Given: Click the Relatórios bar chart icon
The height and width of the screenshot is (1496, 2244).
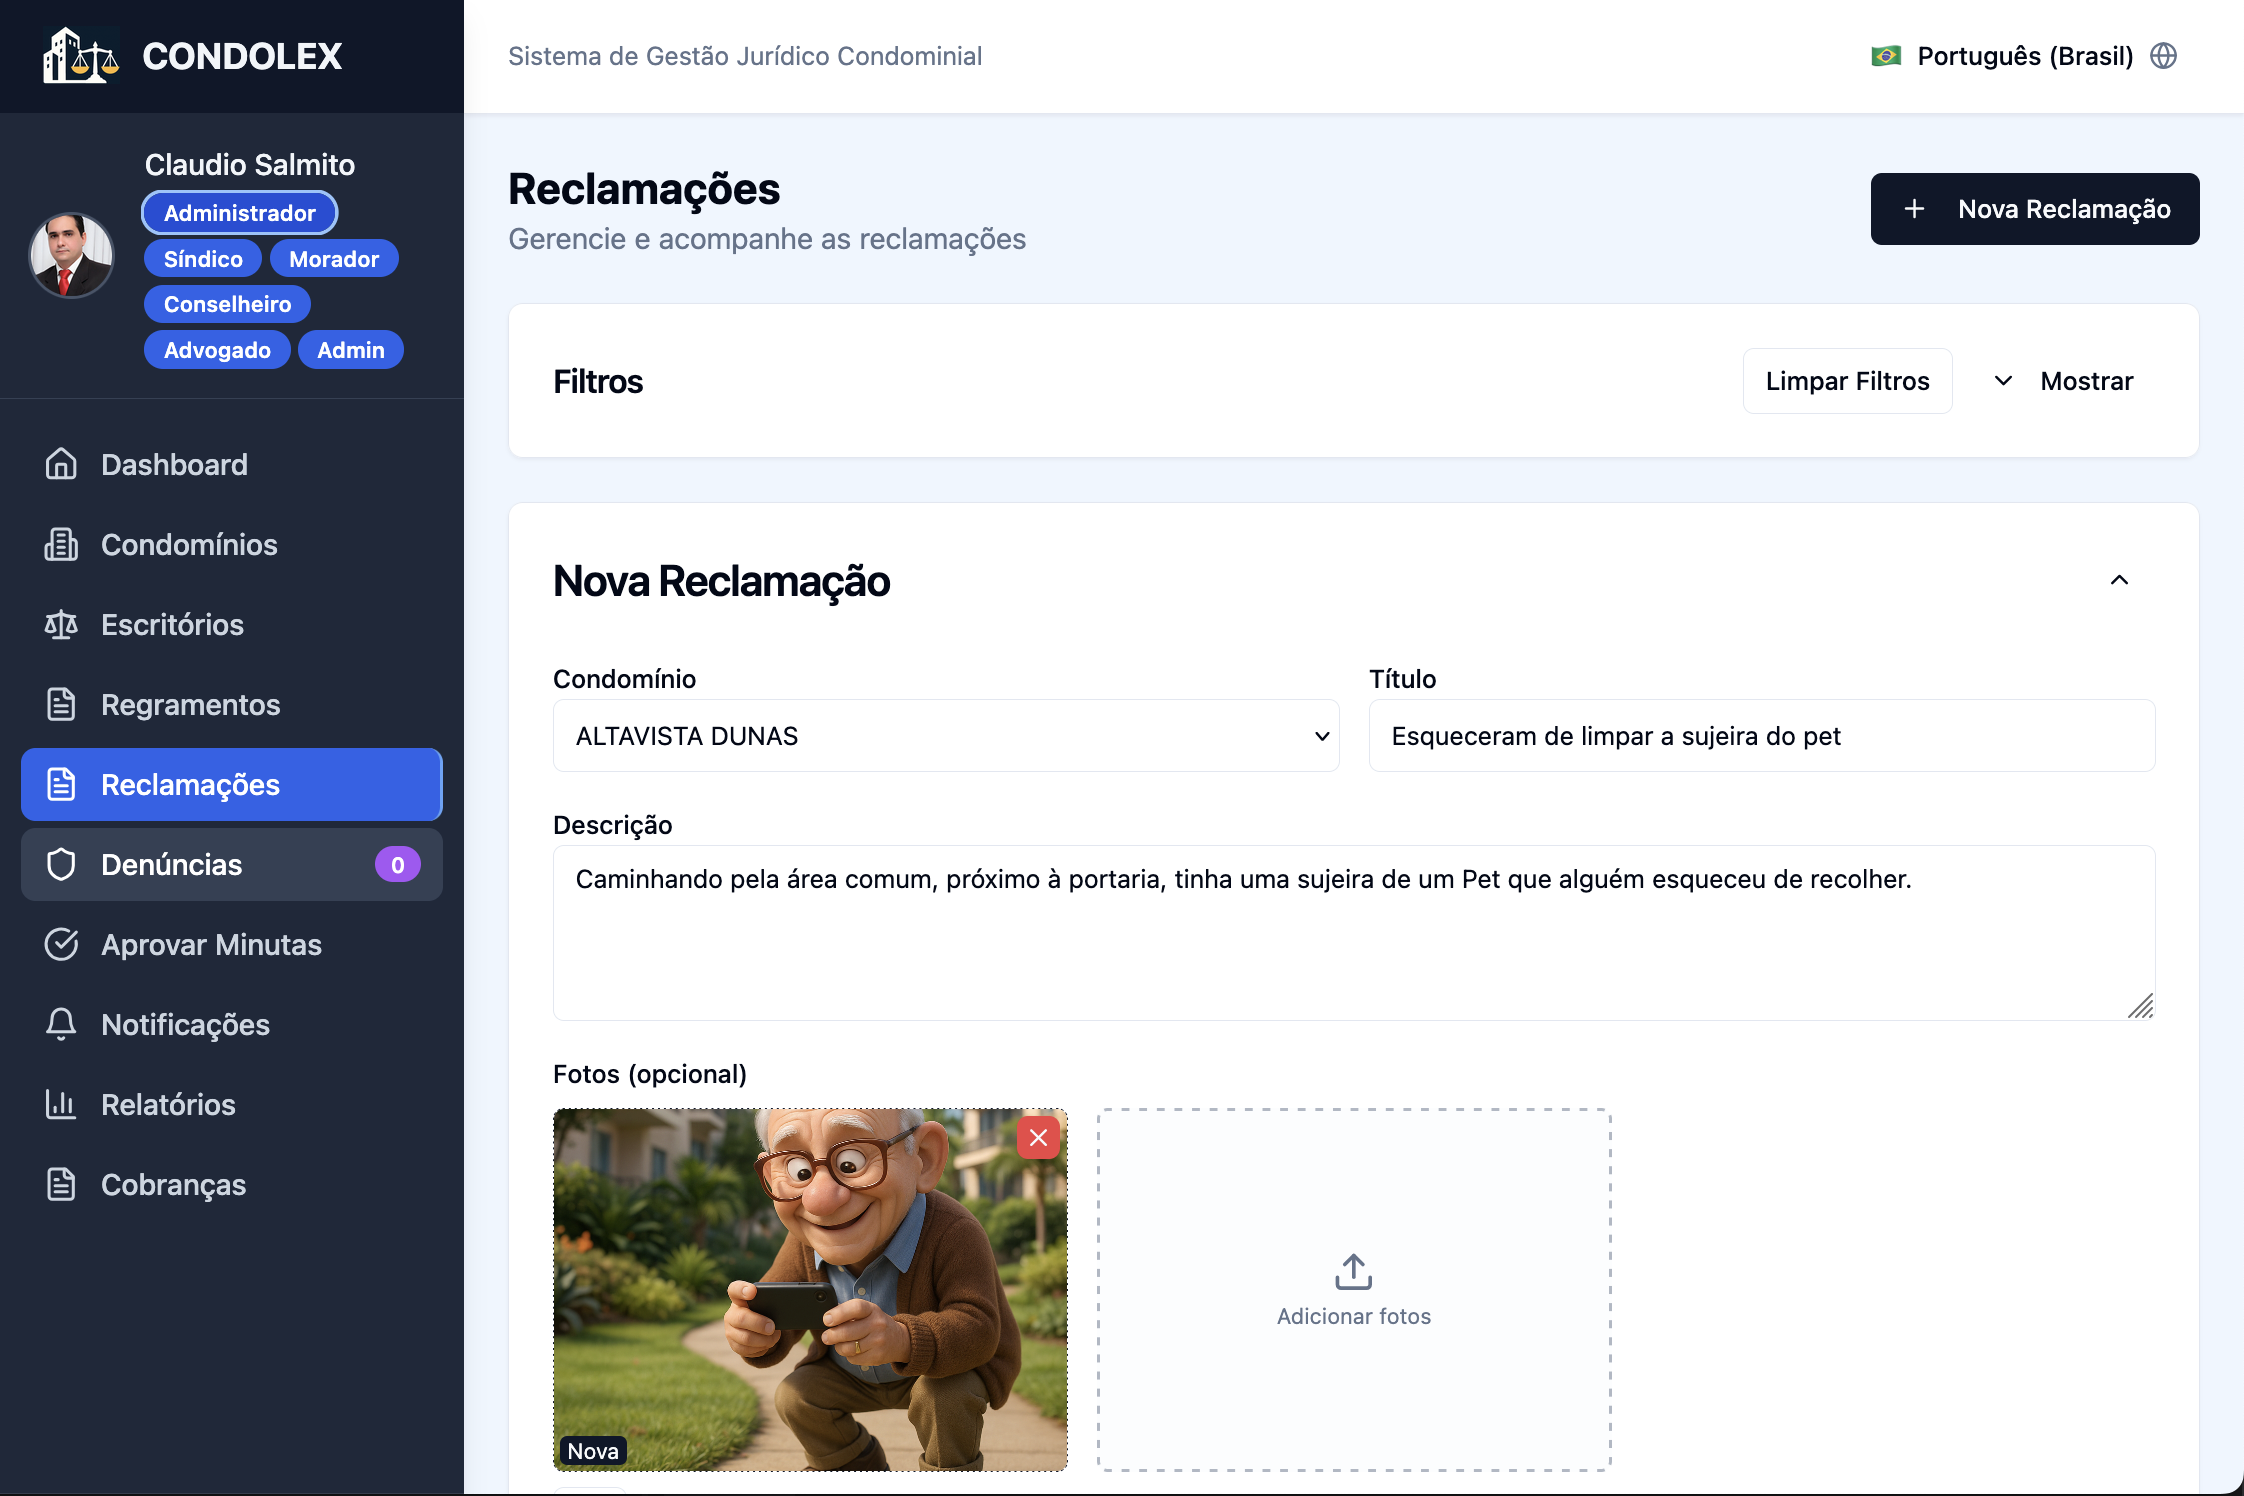Looking at the screenshot, I should 61,1104.
